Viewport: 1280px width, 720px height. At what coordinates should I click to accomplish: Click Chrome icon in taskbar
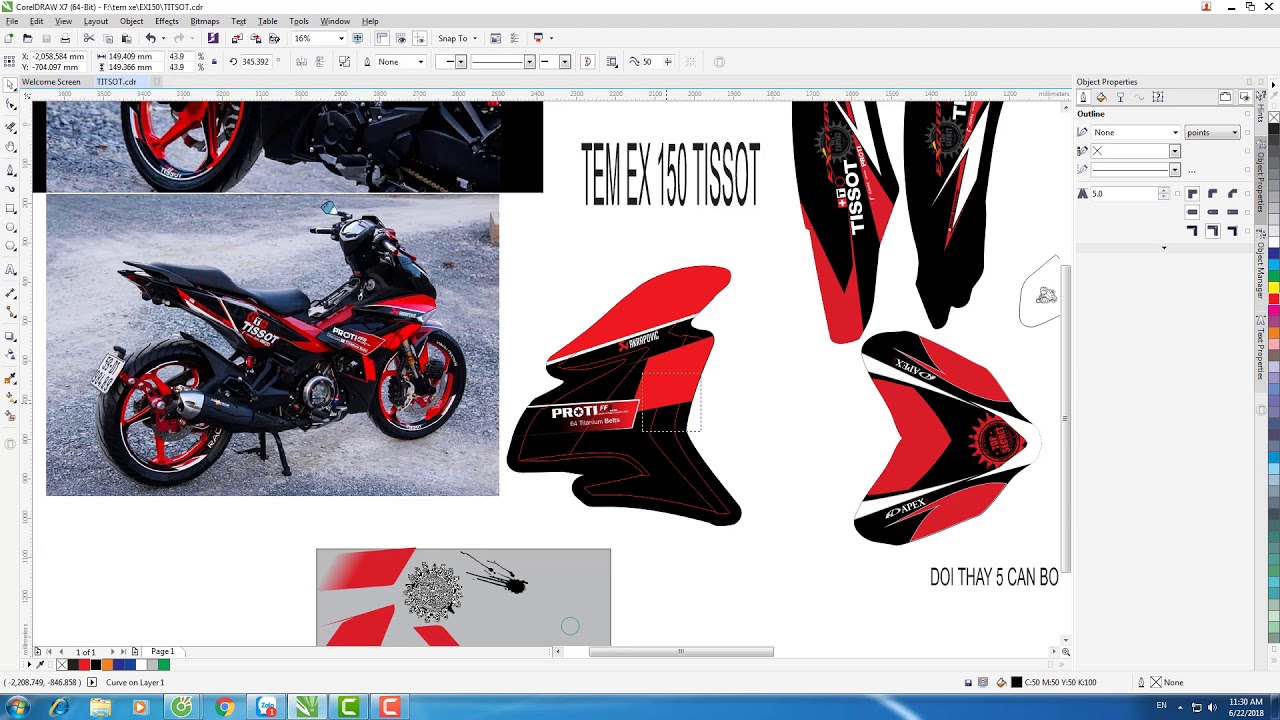point(224,708)
